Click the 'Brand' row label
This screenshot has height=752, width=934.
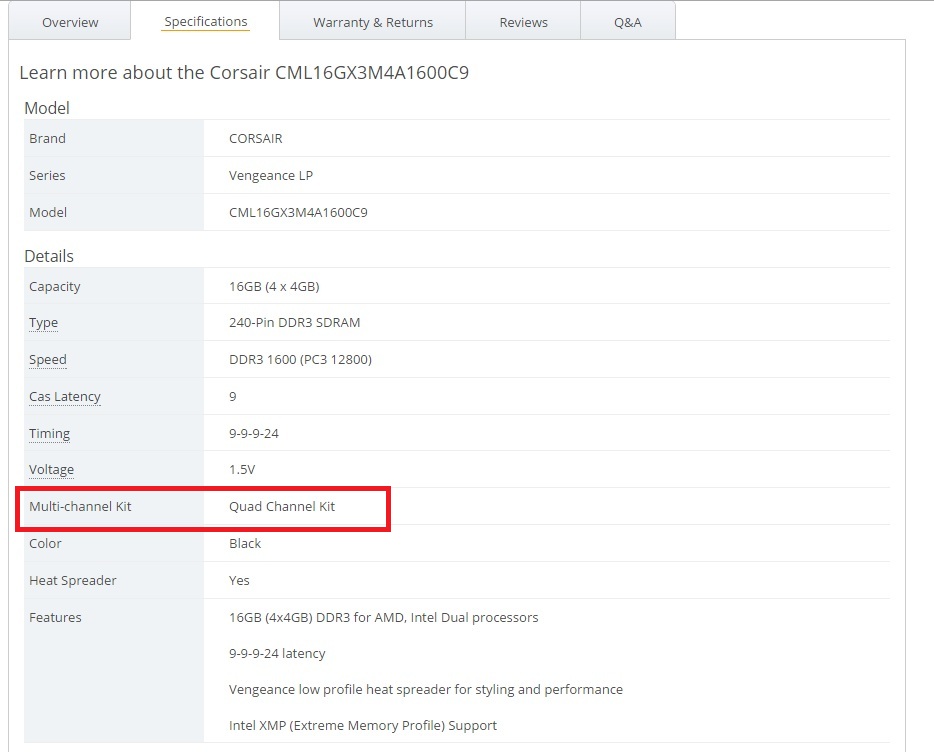(x=47, y=138)
